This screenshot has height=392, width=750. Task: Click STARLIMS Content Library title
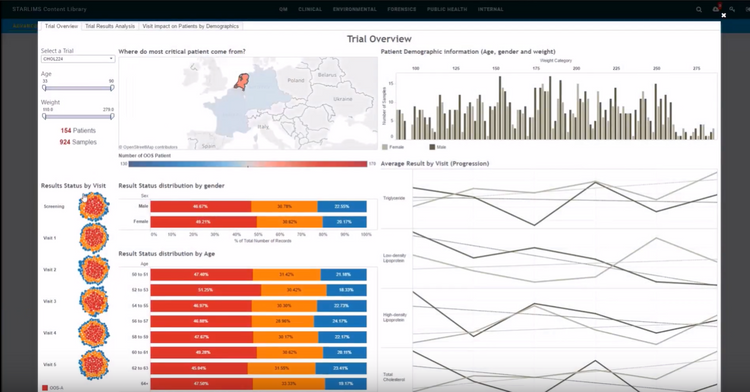point(49,9)
